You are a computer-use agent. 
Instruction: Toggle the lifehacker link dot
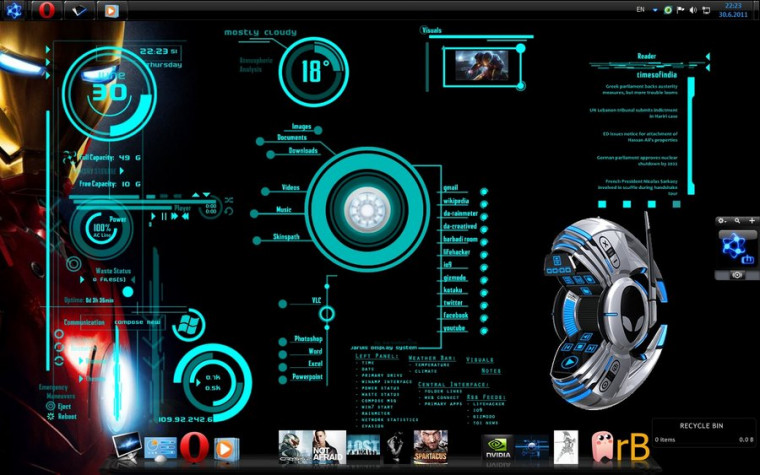coord(484,255)
